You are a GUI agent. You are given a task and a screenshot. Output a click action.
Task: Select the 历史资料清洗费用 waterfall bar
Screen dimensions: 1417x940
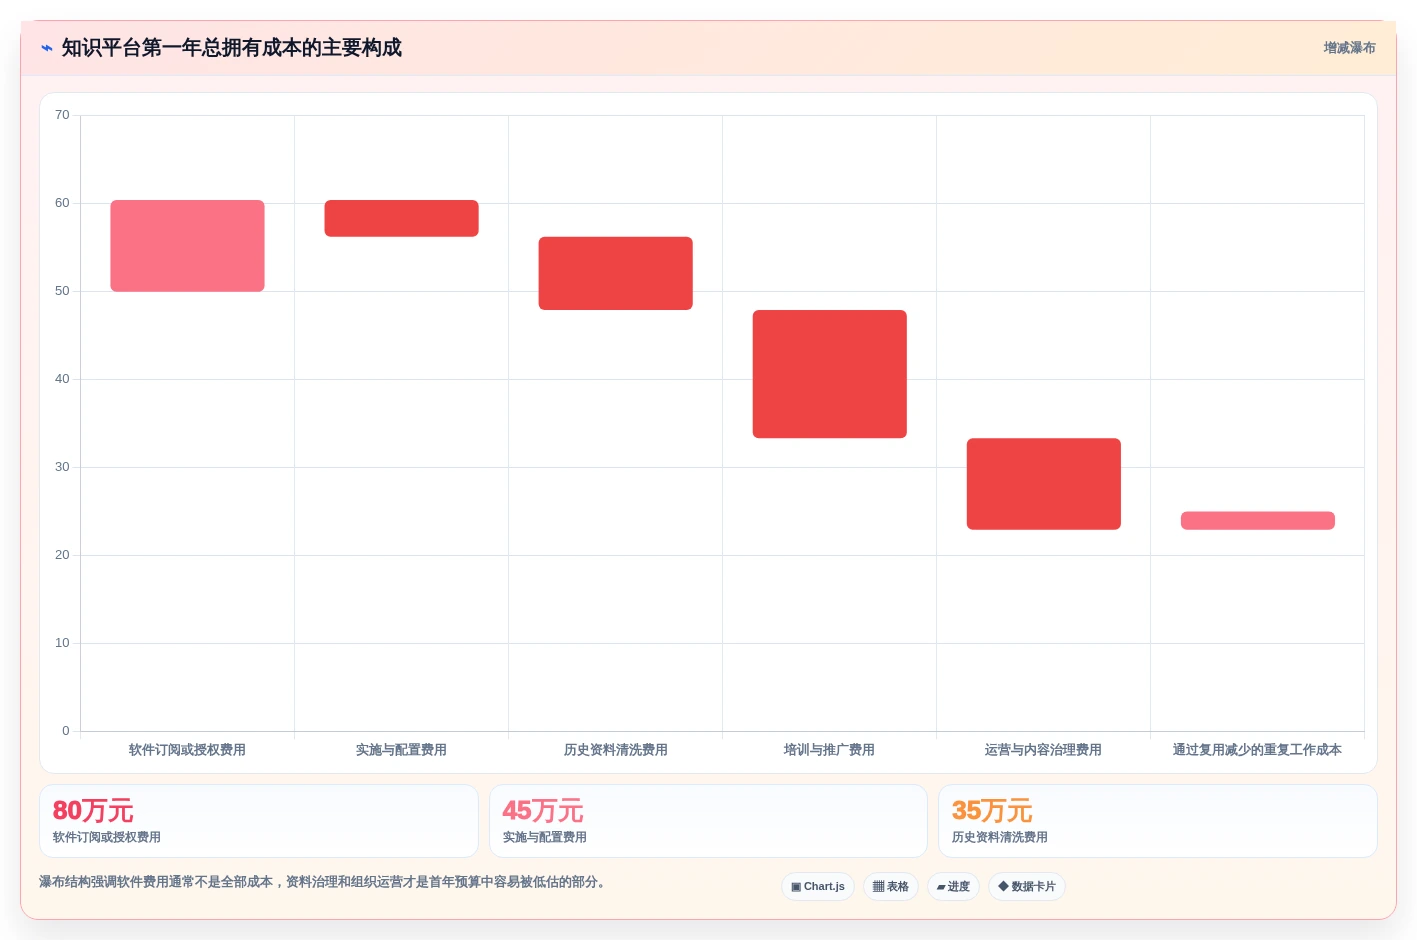615,273
